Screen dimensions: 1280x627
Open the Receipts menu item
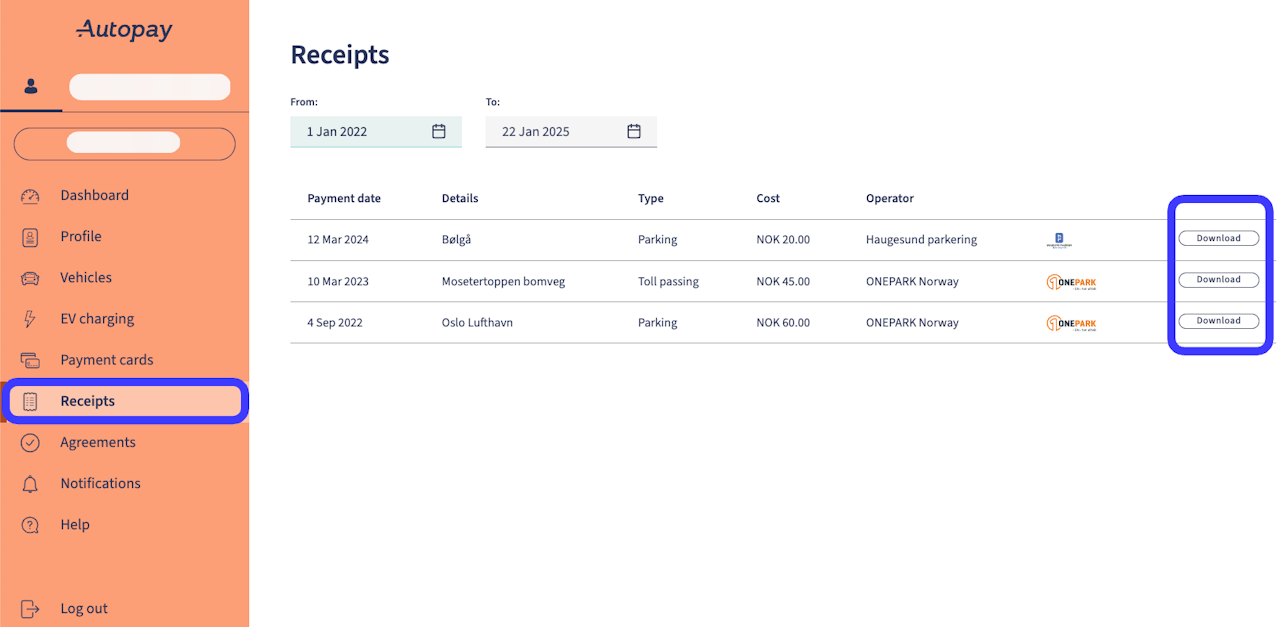tap(88, 401)
